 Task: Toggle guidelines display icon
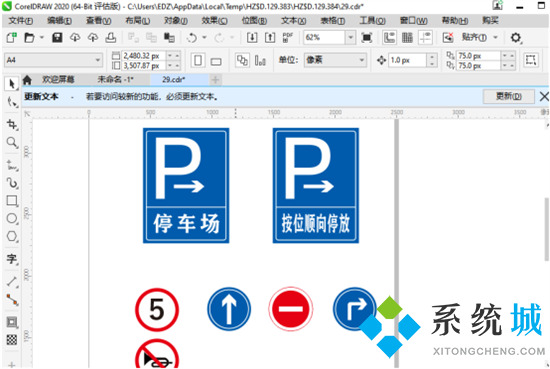[x=425, y=37]
